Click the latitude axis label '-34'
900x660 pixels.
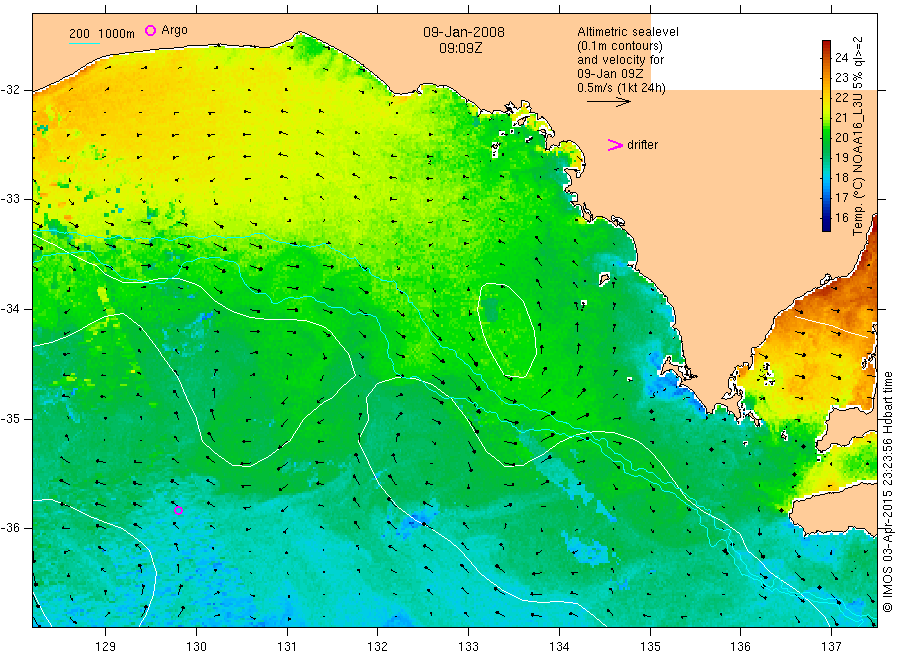click(11, 309)
